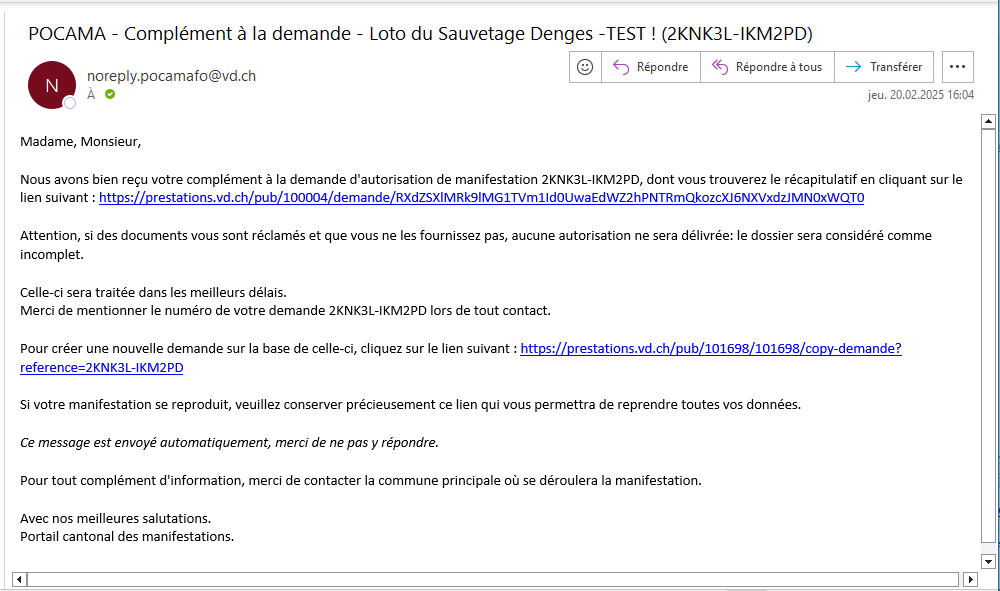Open the demande récapitulatif link
Screen dimensions: 1000x591
click(480, 198)
